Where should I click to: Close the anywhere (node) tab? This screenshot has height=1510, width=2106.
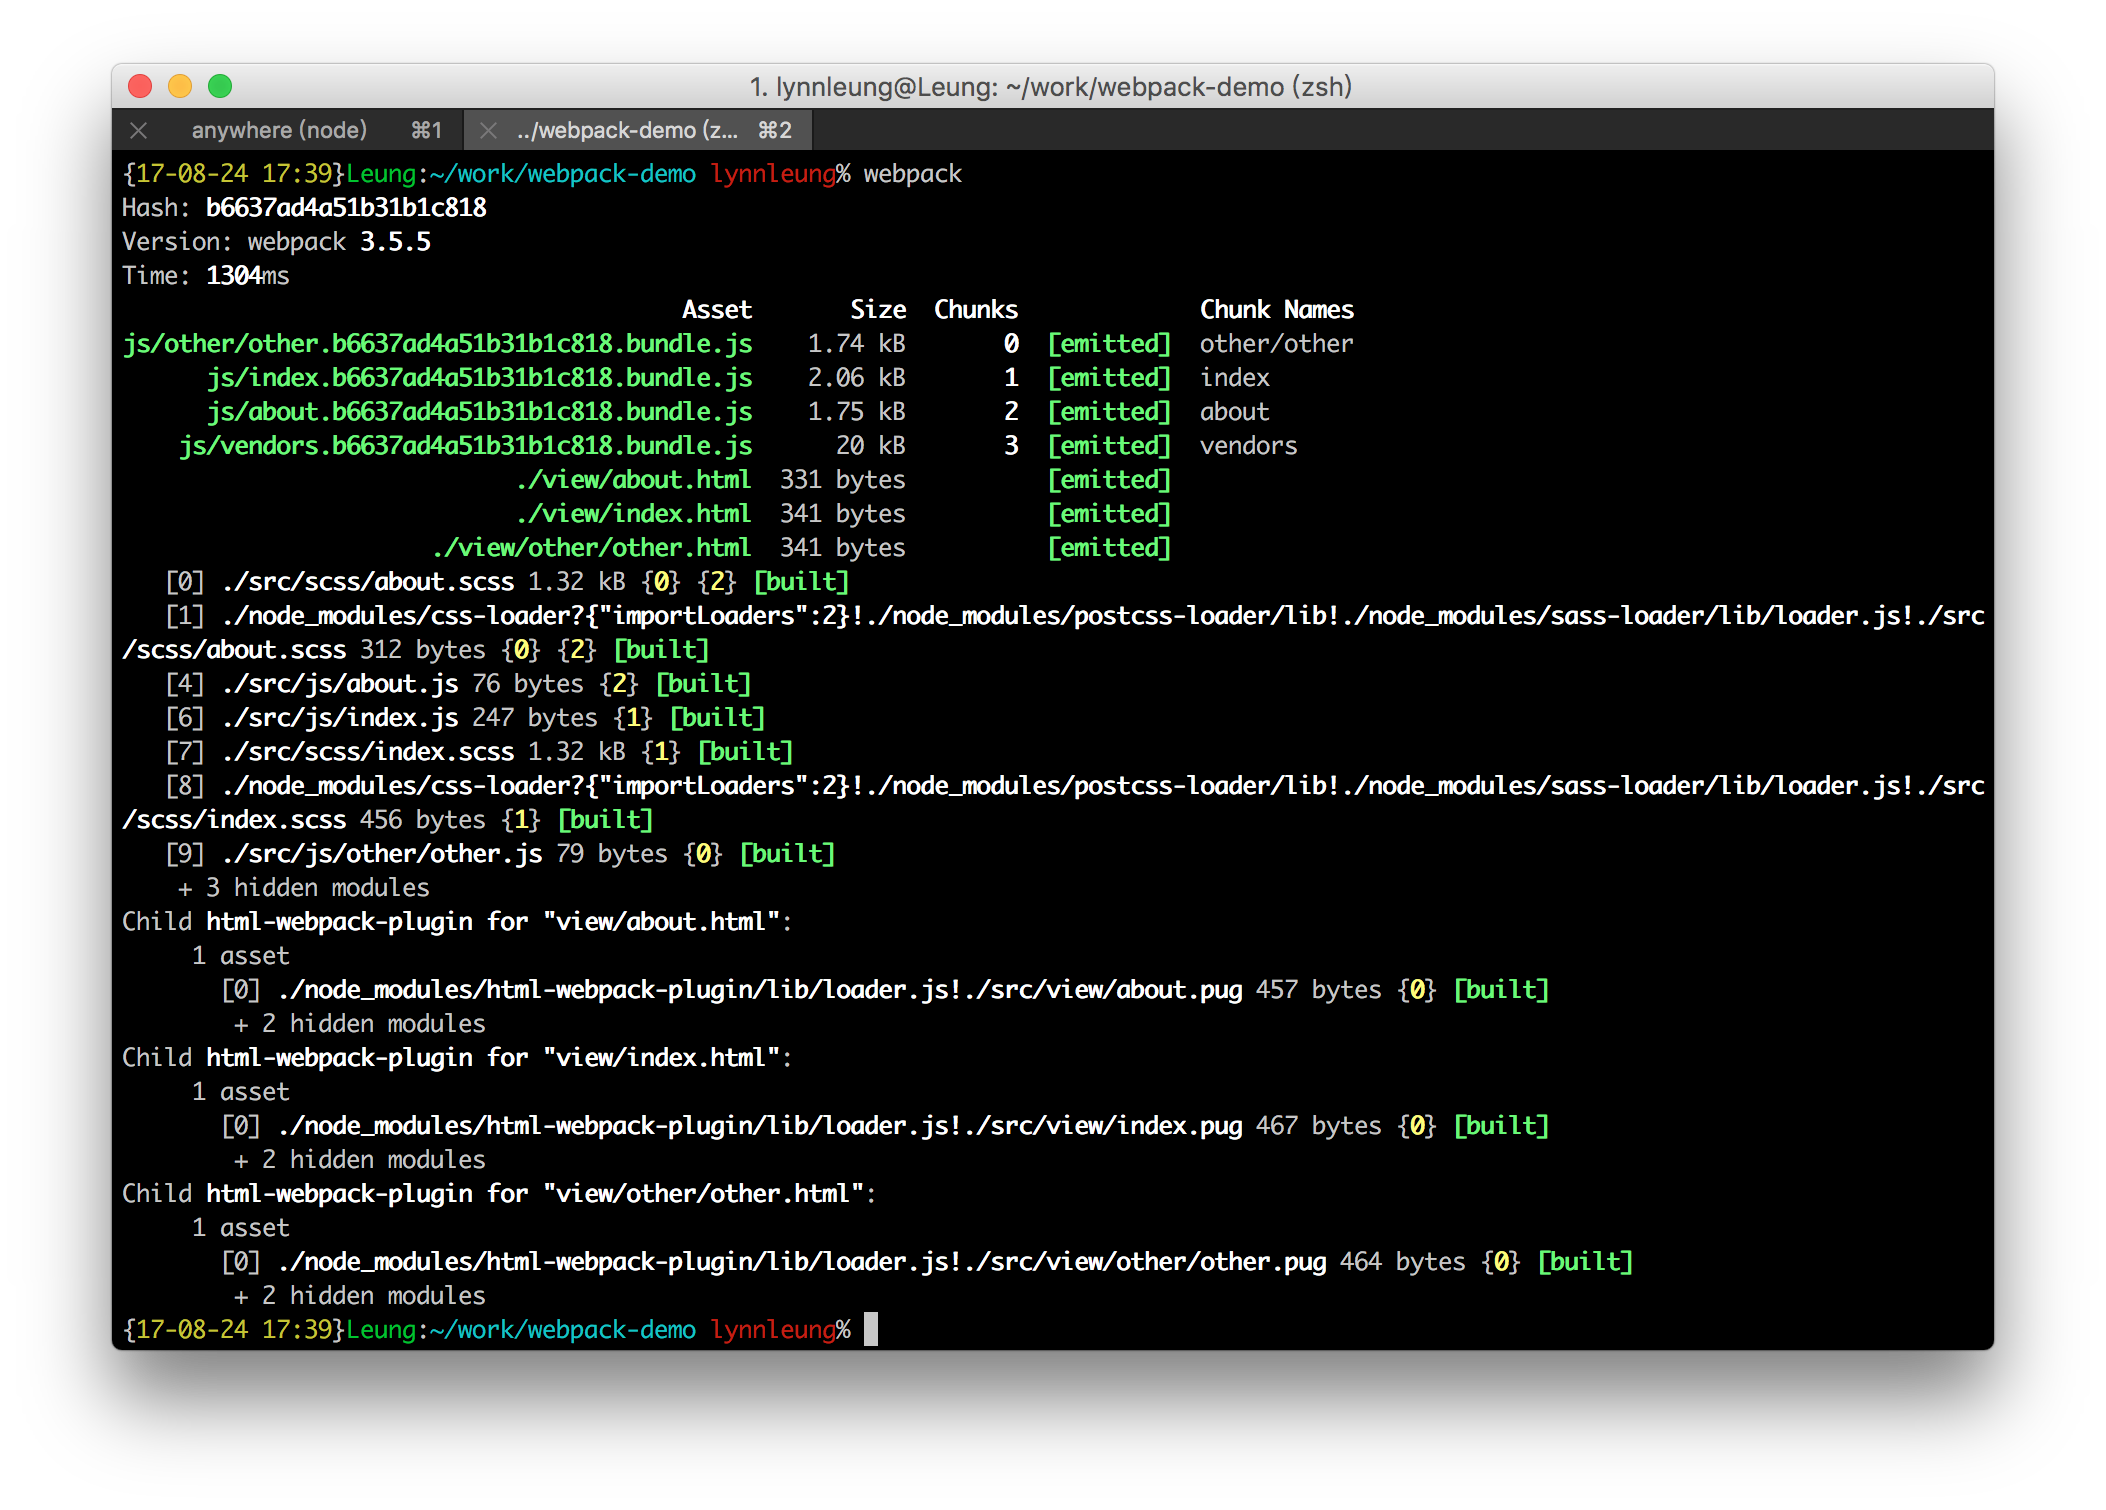click(x=139, y=130)
